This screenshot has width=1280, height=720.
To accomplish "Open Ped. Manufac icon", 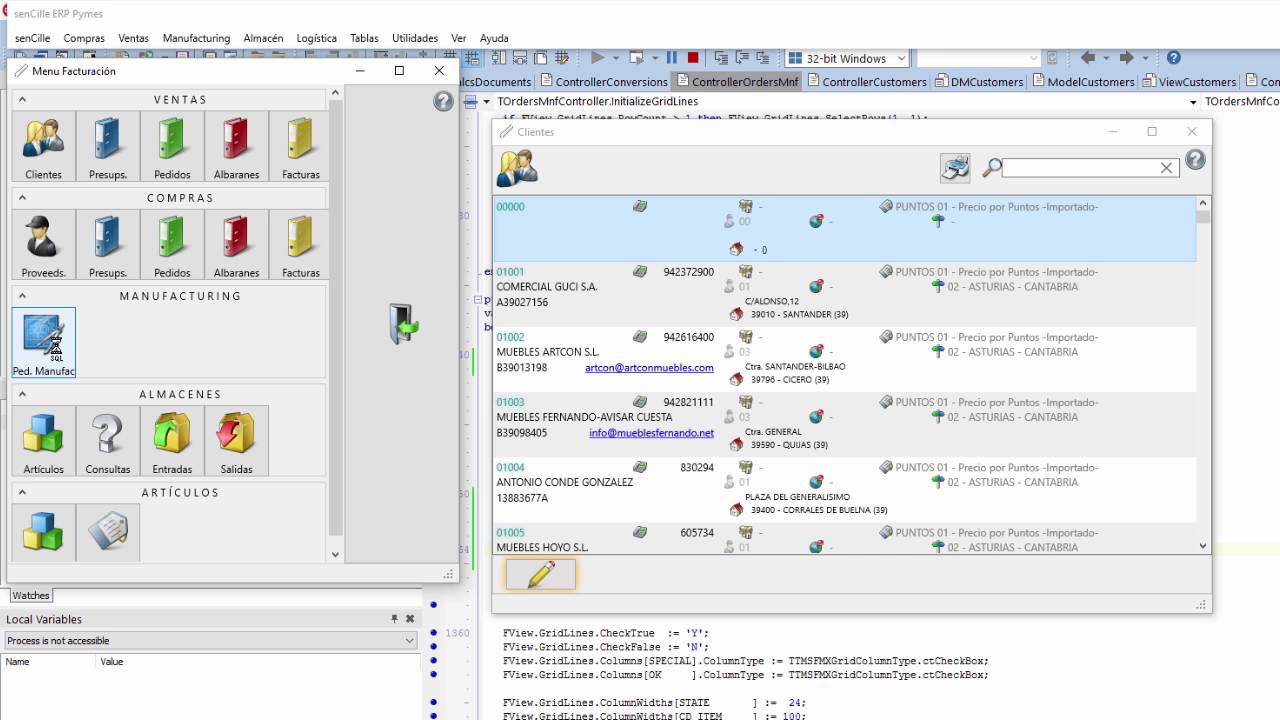I will coord(43,342).
